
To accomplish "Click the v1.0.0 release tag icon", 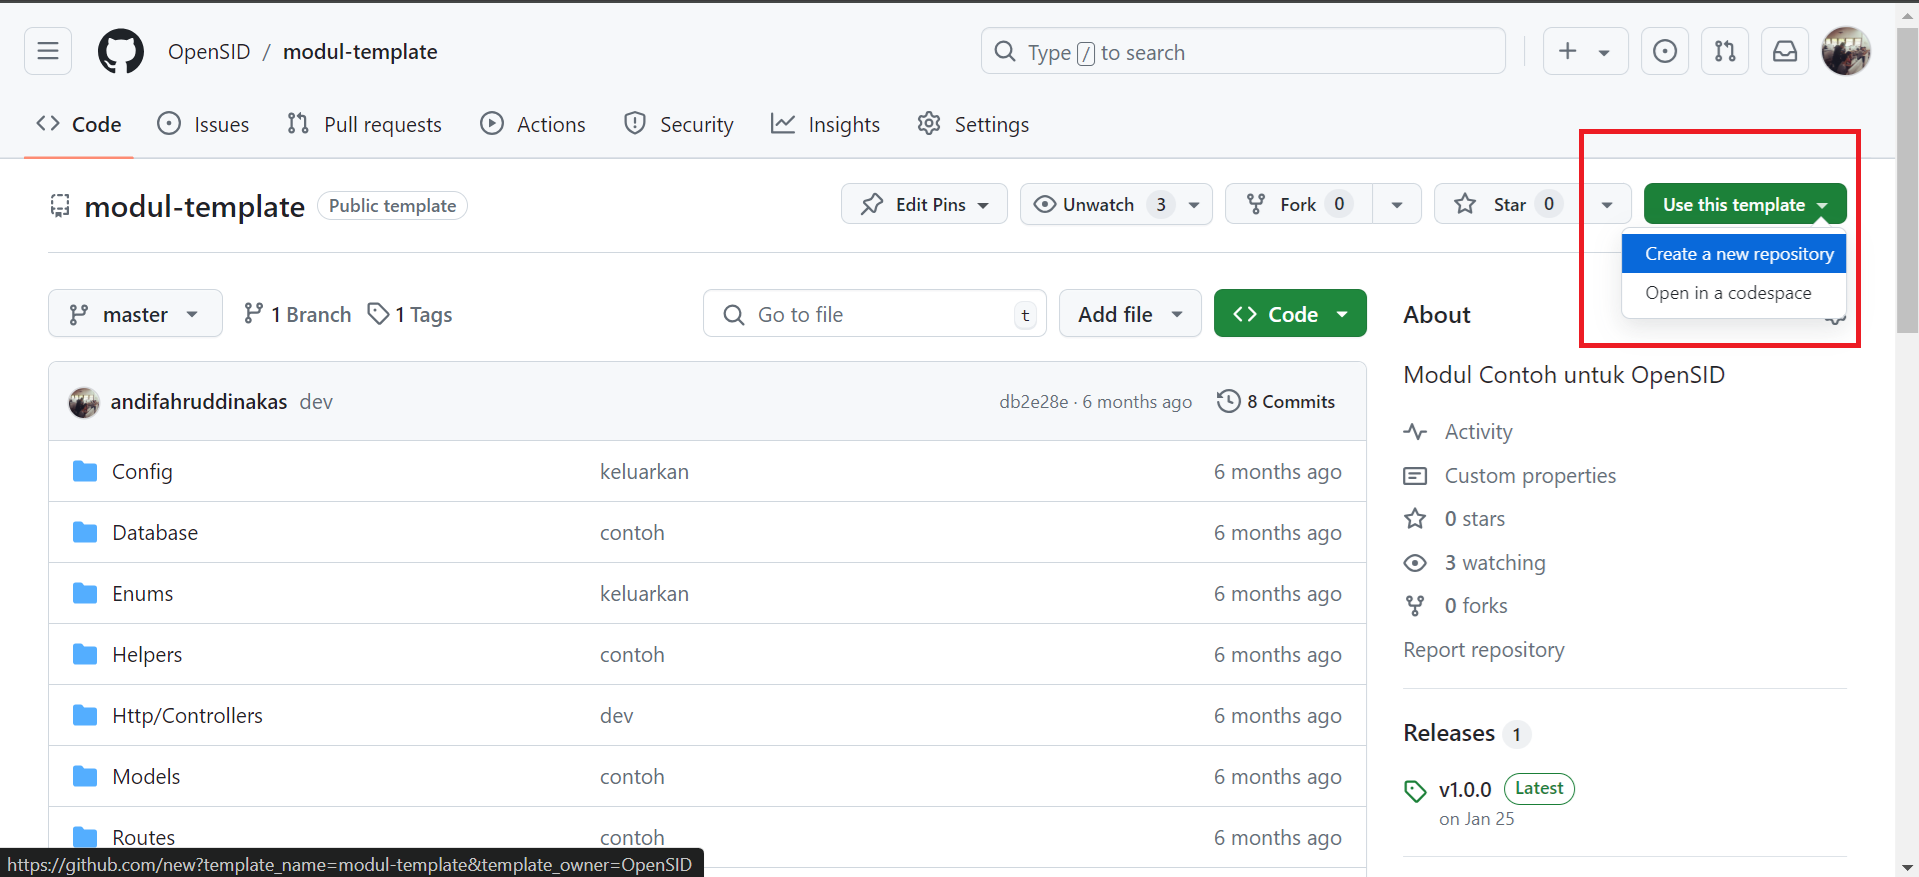I will [x=1415, y=791].
